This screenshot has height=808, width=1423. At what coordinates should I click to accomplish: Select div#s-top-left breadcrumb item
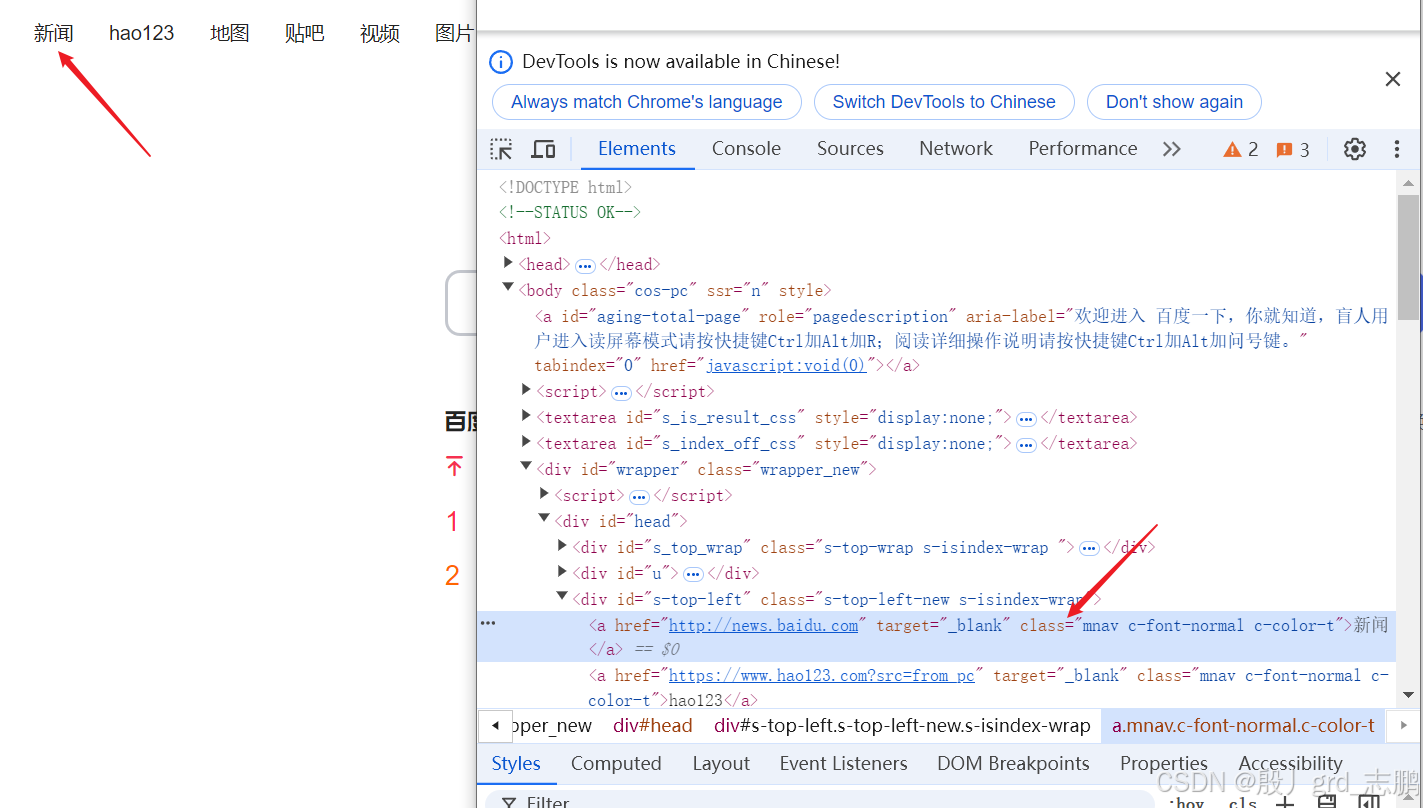[x=902, y=726]
